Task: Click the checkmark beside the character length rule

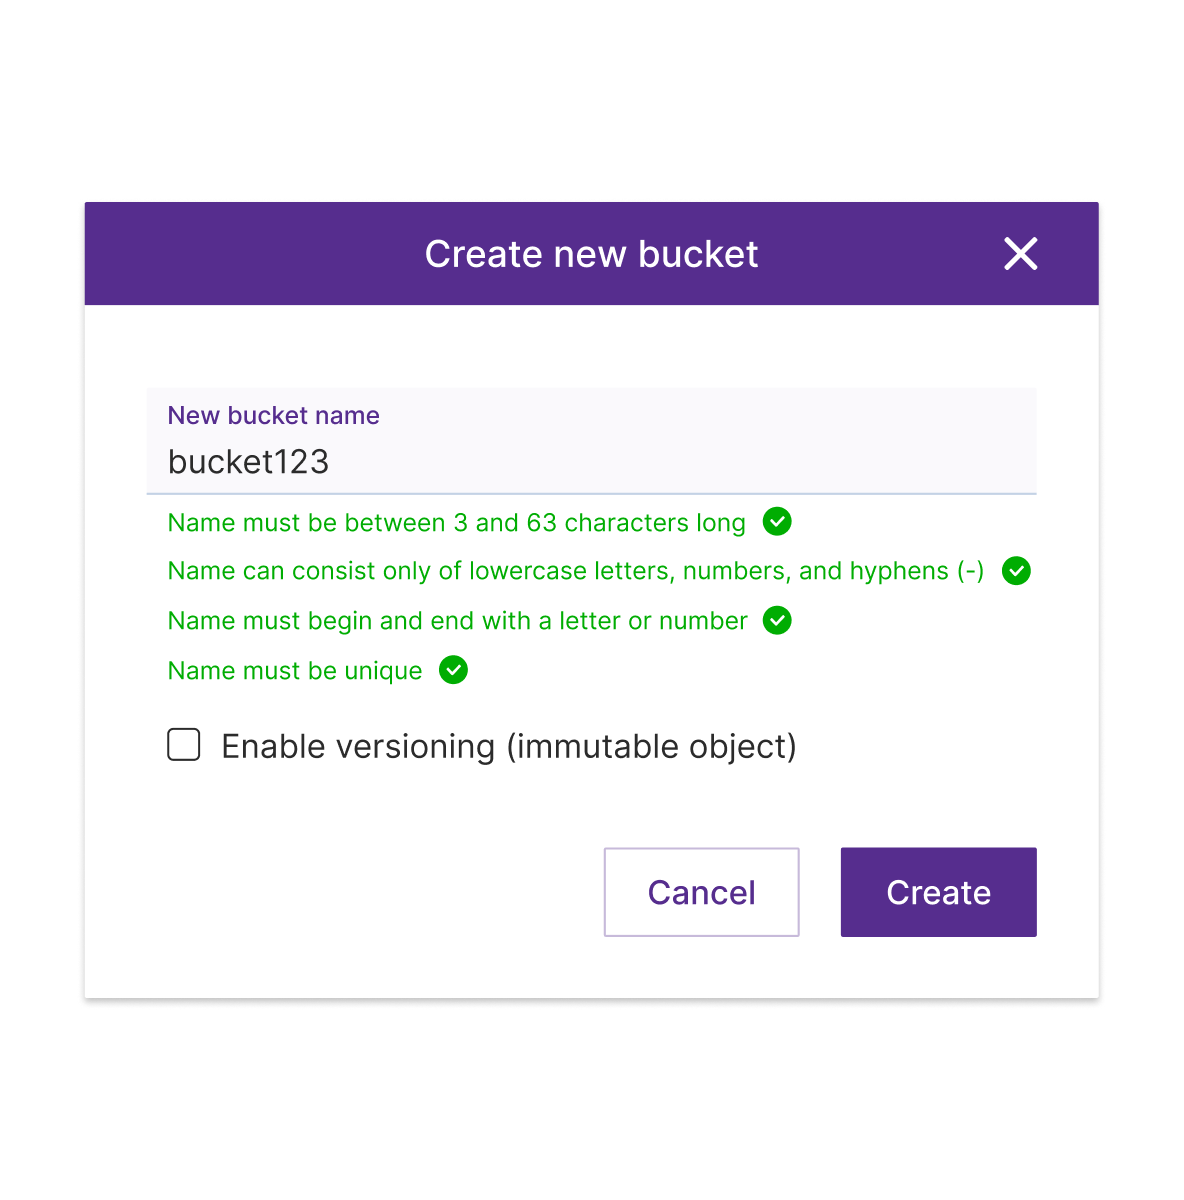Action: 777,521
